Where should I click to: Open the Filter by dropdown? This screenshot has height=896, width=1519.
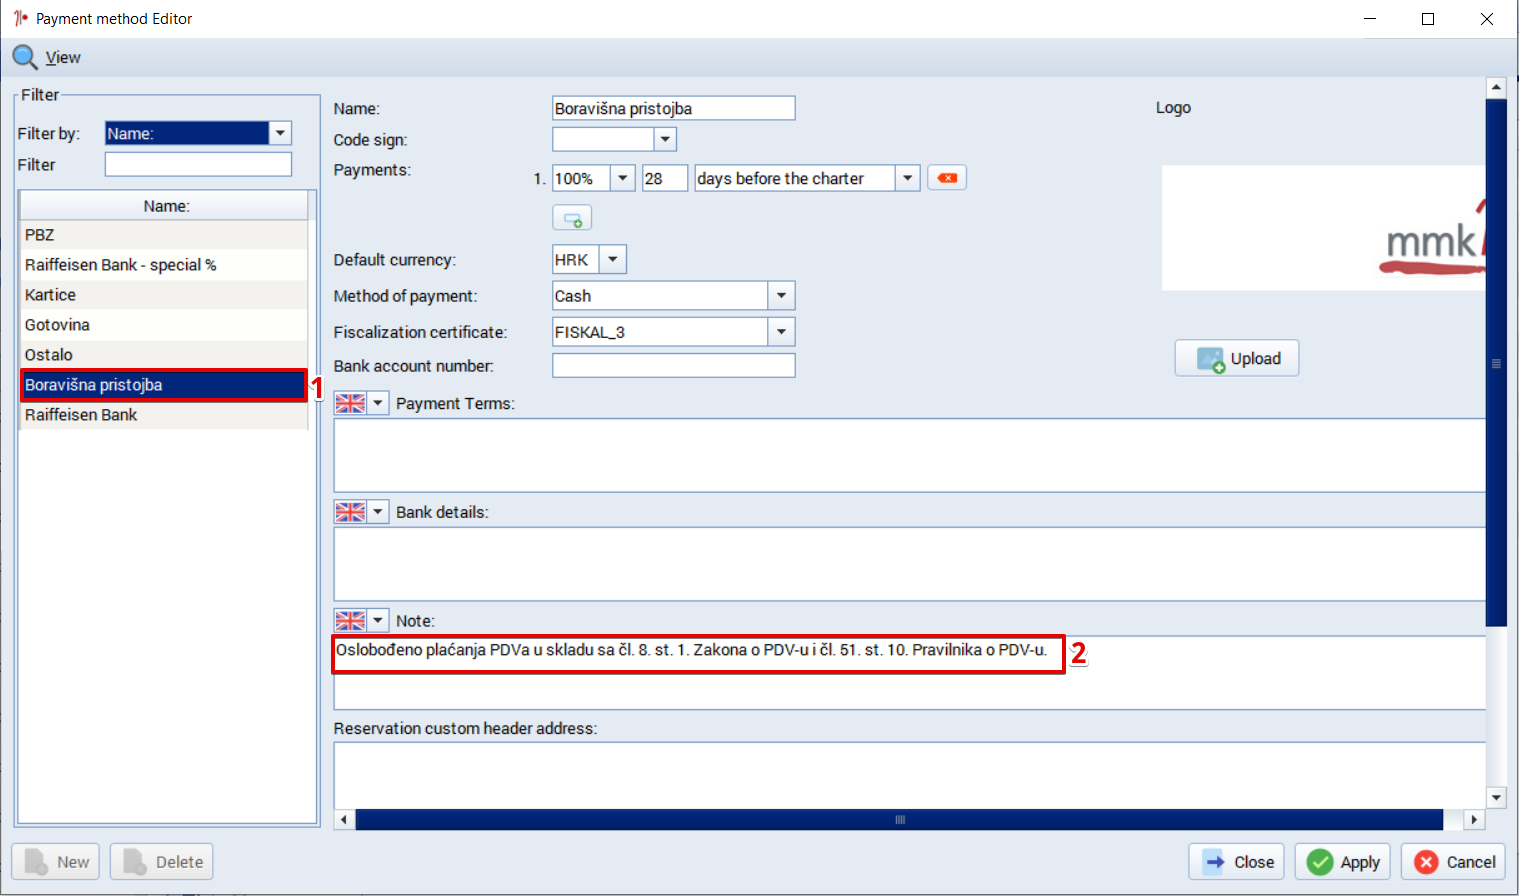click(281, 133)
